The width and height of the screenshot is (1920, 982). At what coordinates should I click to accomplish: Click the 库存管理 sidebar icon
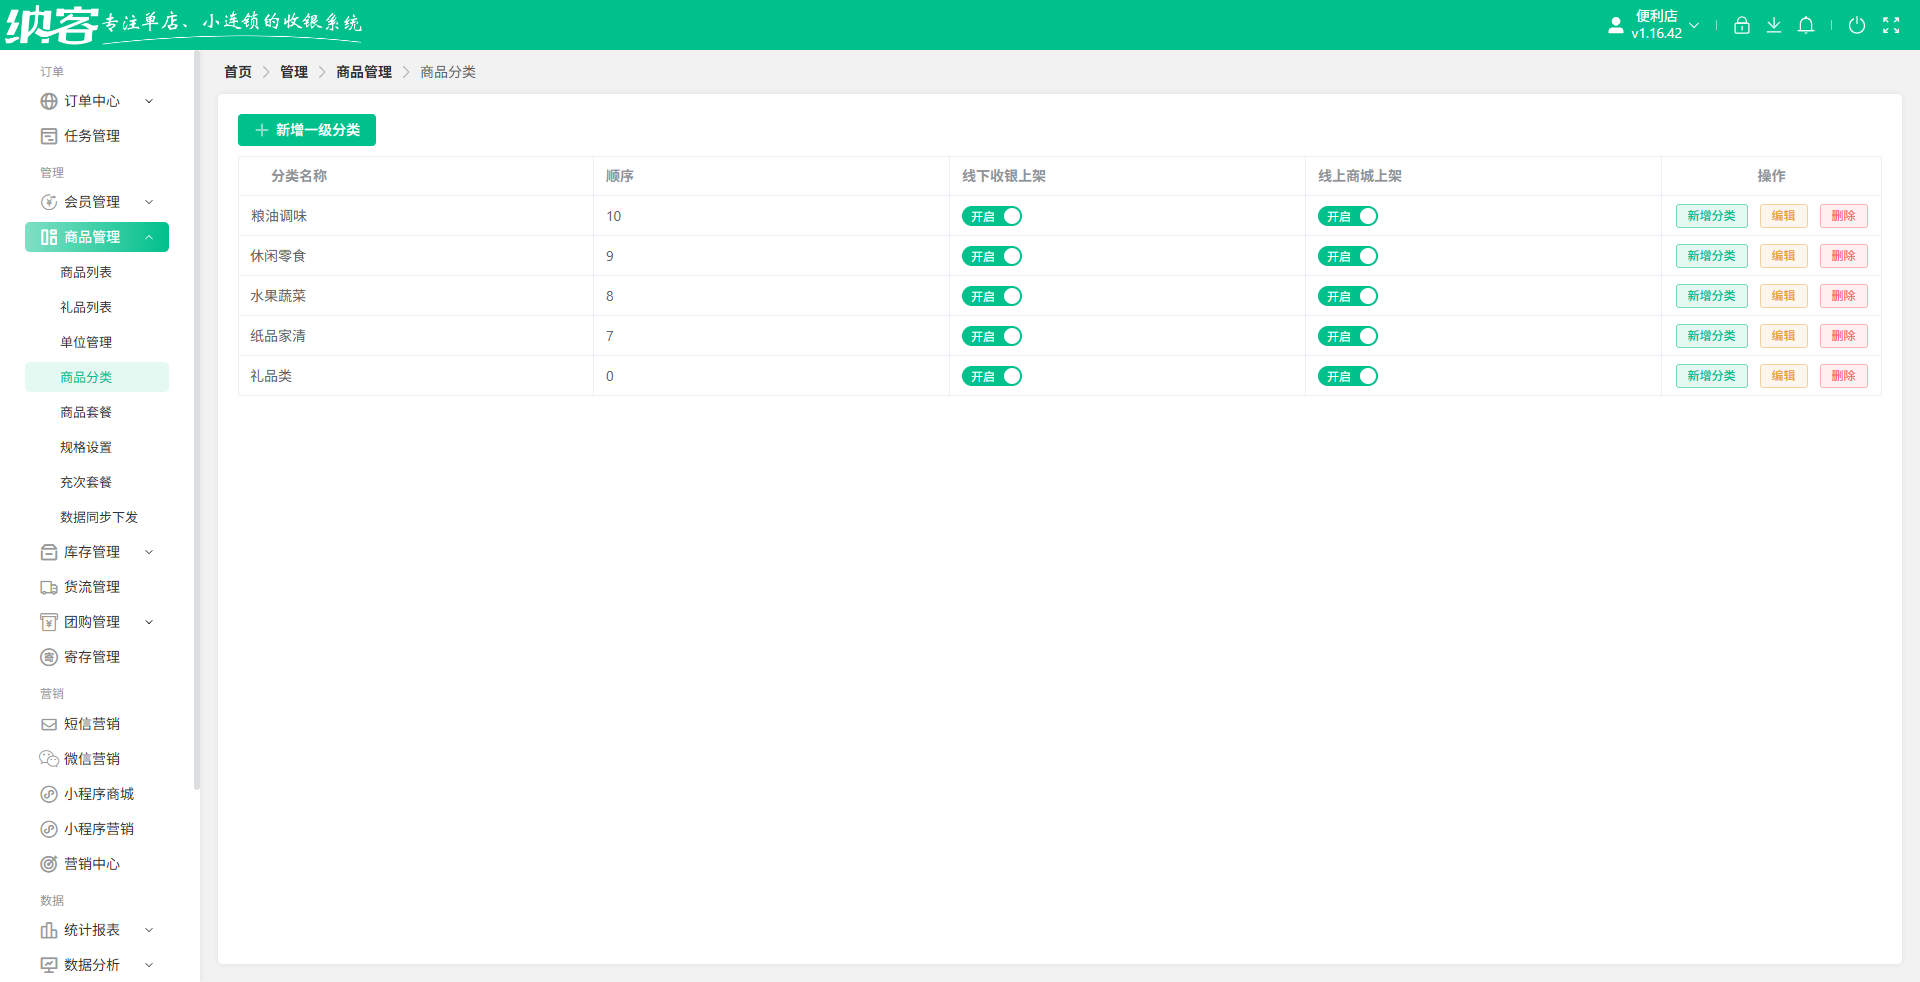49,552
